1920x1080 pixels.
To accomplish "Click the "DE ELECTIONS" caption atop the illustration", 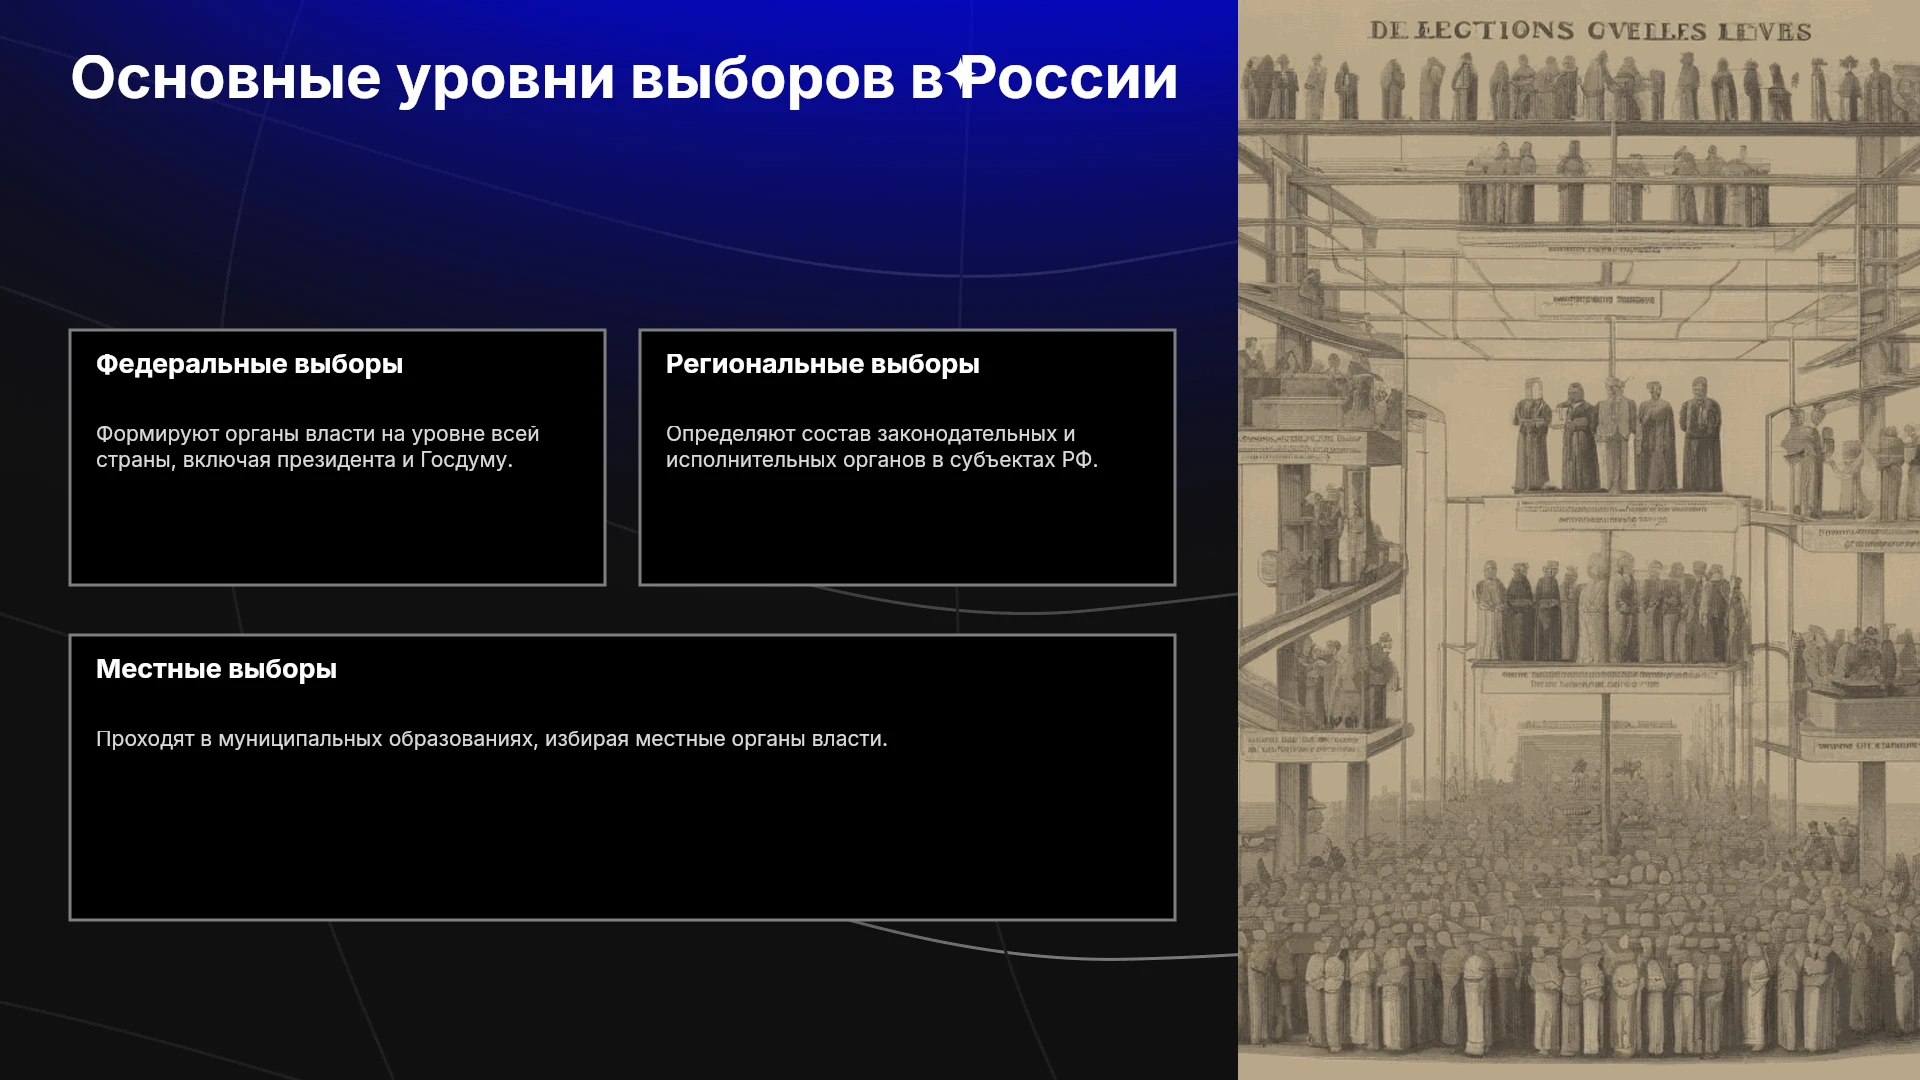I will tap(1590, 31).
